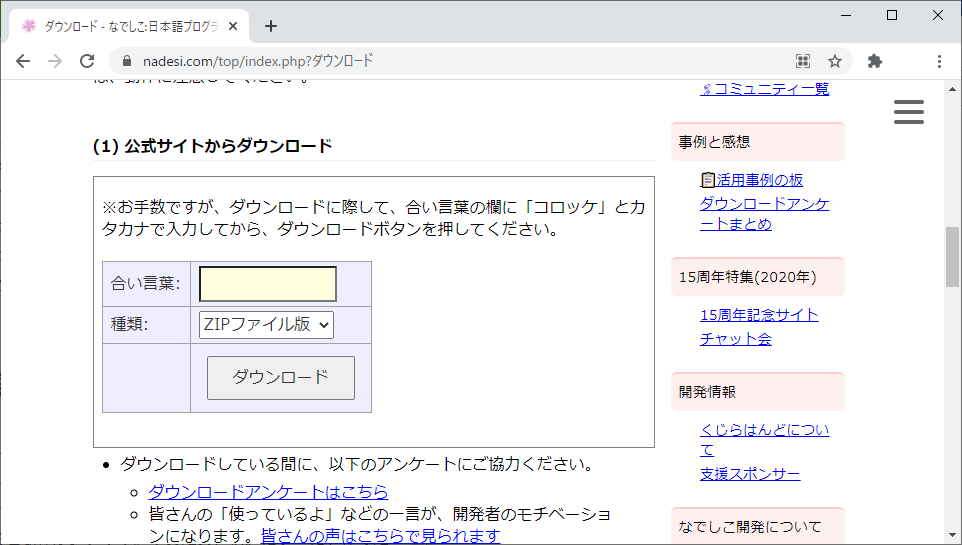The image size is (962, 545).
Task: Click scrollbar up arrow
Action: 952,89
